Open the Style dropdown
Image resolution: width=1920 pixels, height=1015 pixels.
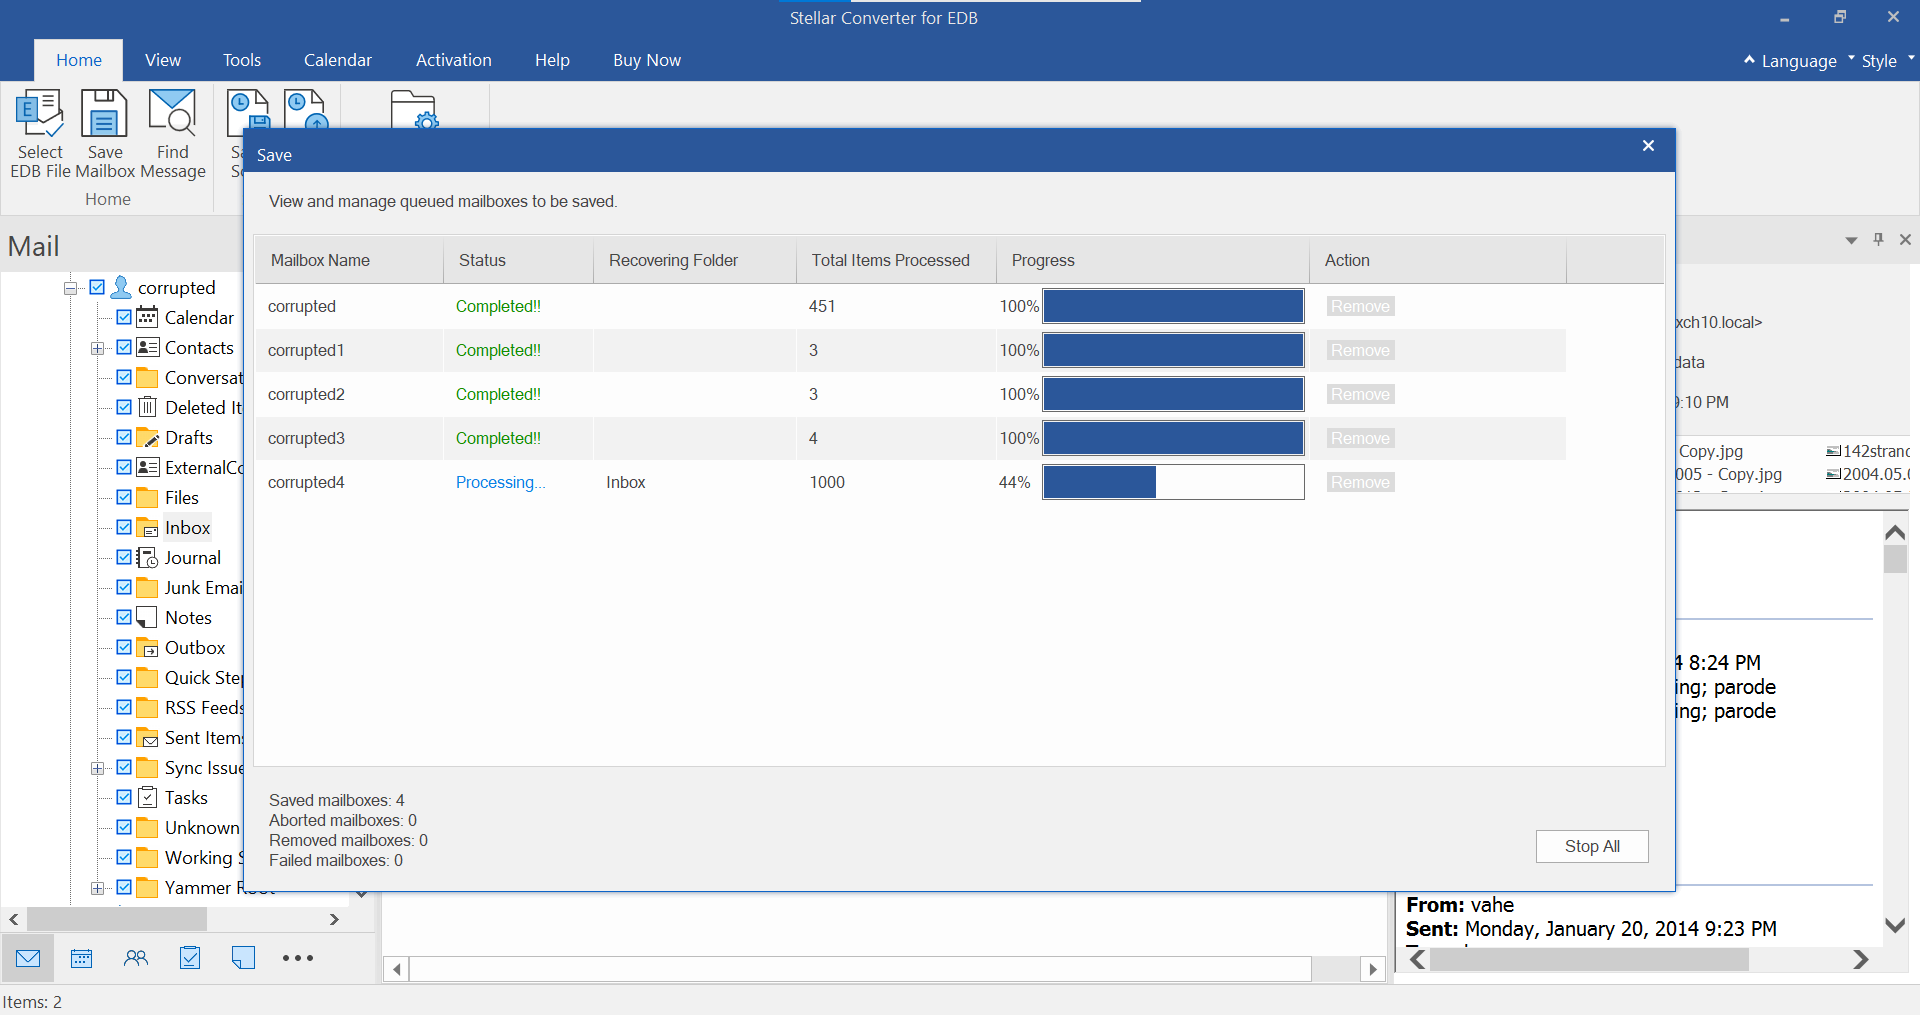tap(1887, 61)
